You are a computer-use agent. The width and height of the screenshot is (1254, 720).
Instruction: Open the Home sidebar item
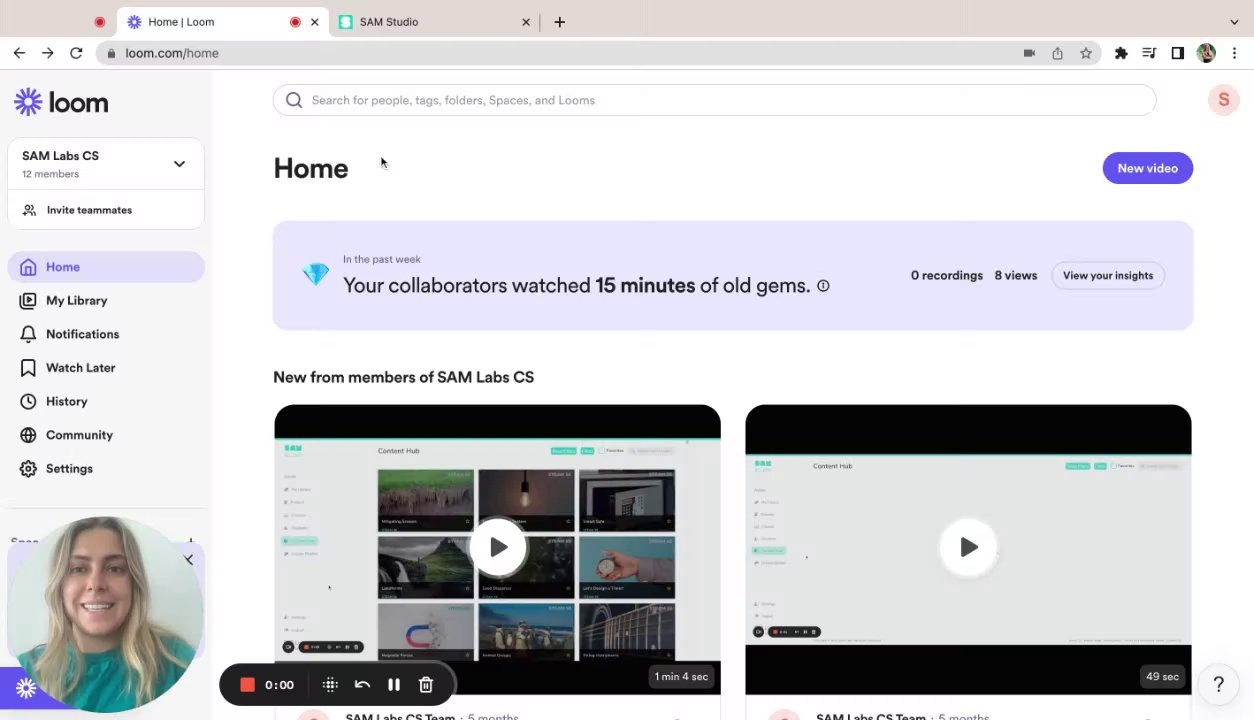click(106, 267)
